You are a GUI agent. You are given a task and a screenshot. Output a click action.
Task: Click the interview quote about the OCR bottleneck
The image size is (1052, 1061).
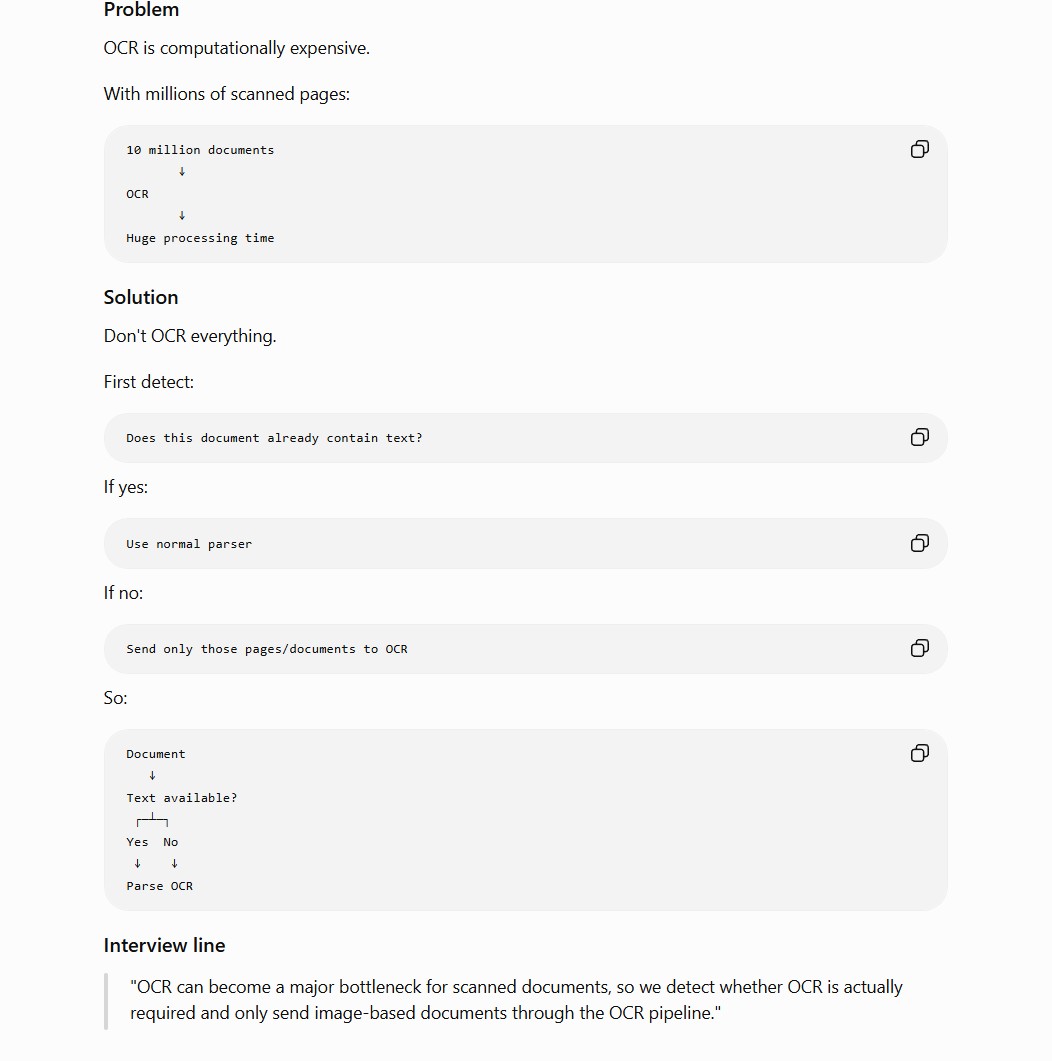click(x=516, y=1000)
